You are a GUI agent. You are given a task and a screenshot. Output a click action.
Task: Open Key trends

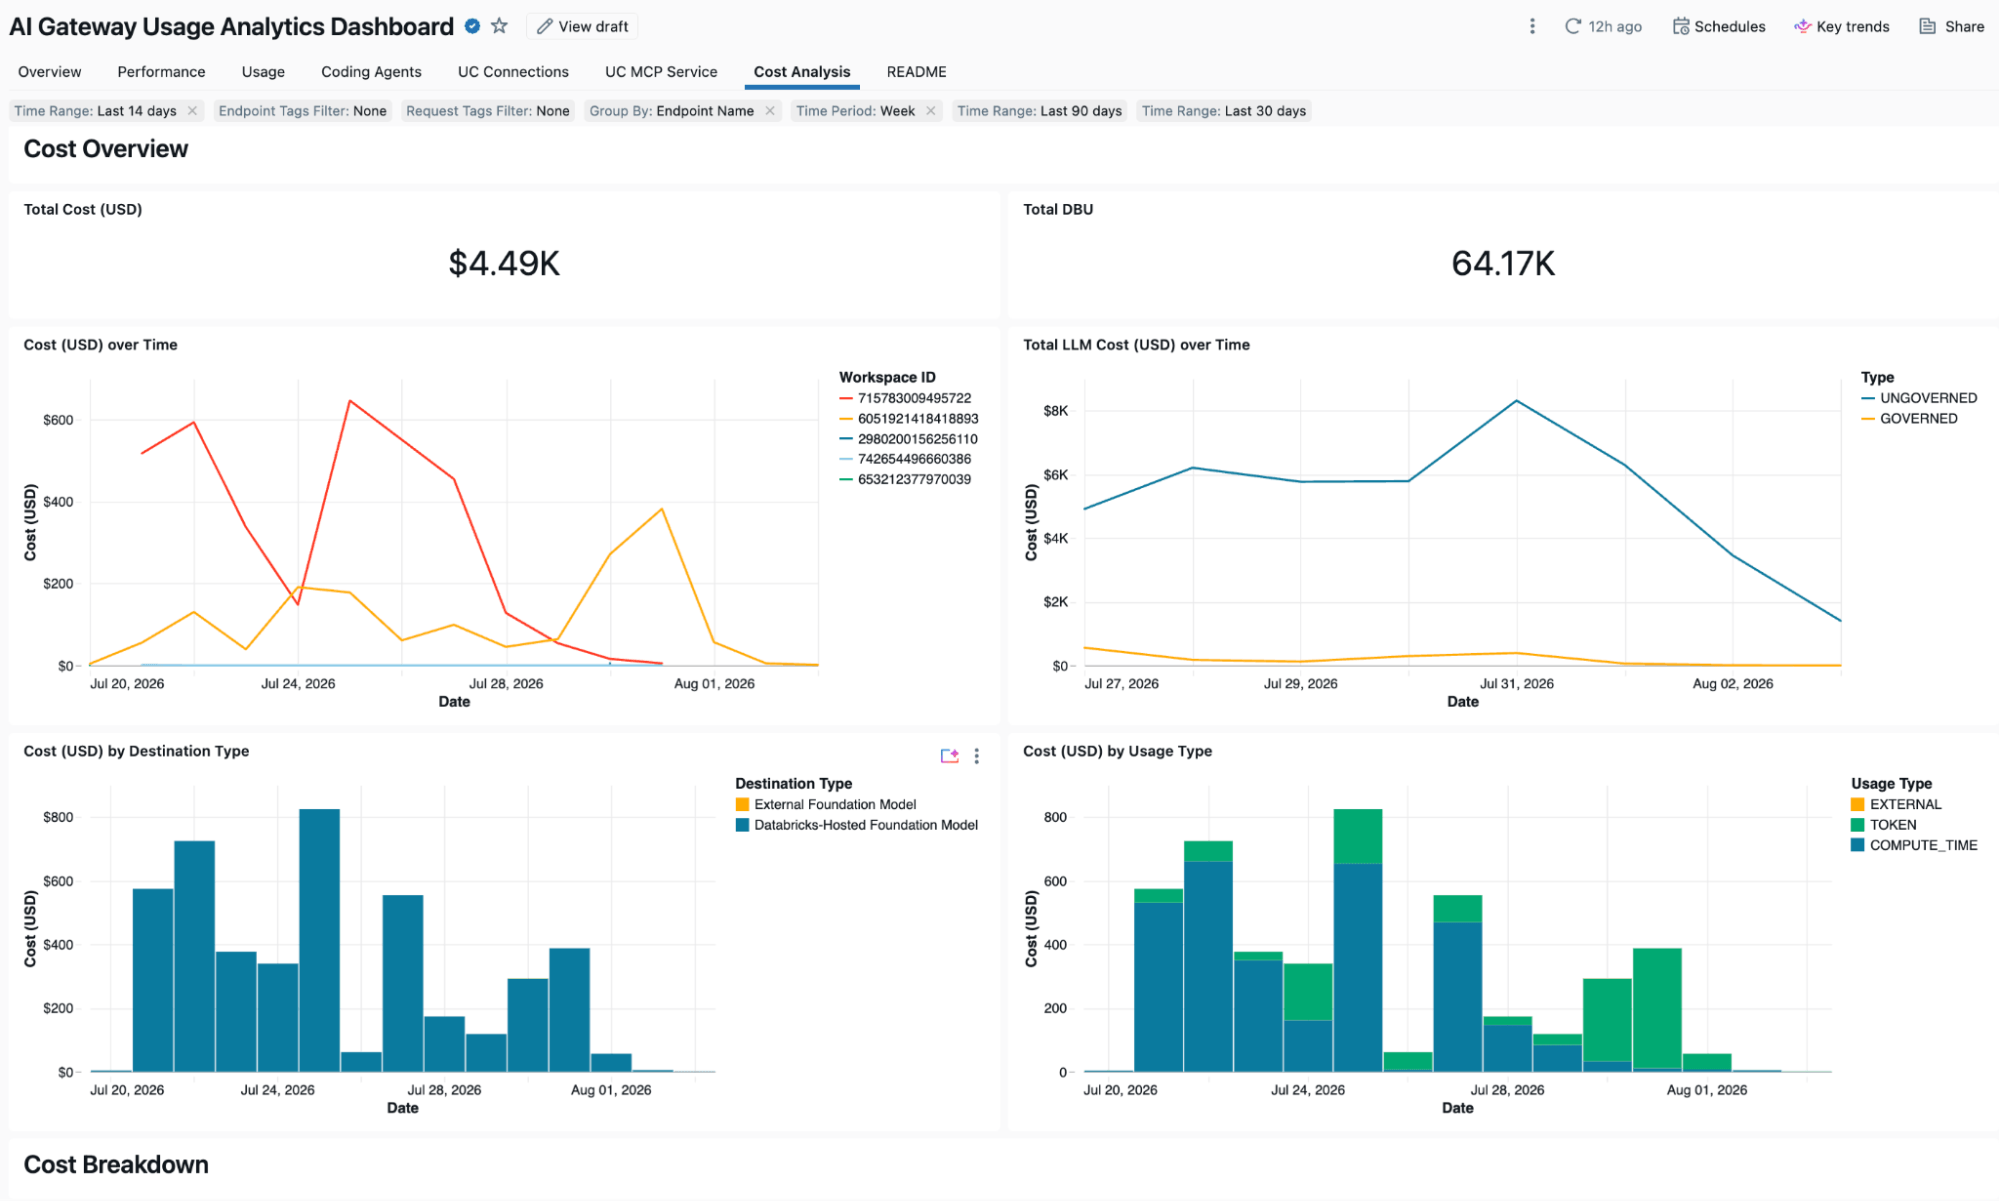click(x=1841, y=26)
